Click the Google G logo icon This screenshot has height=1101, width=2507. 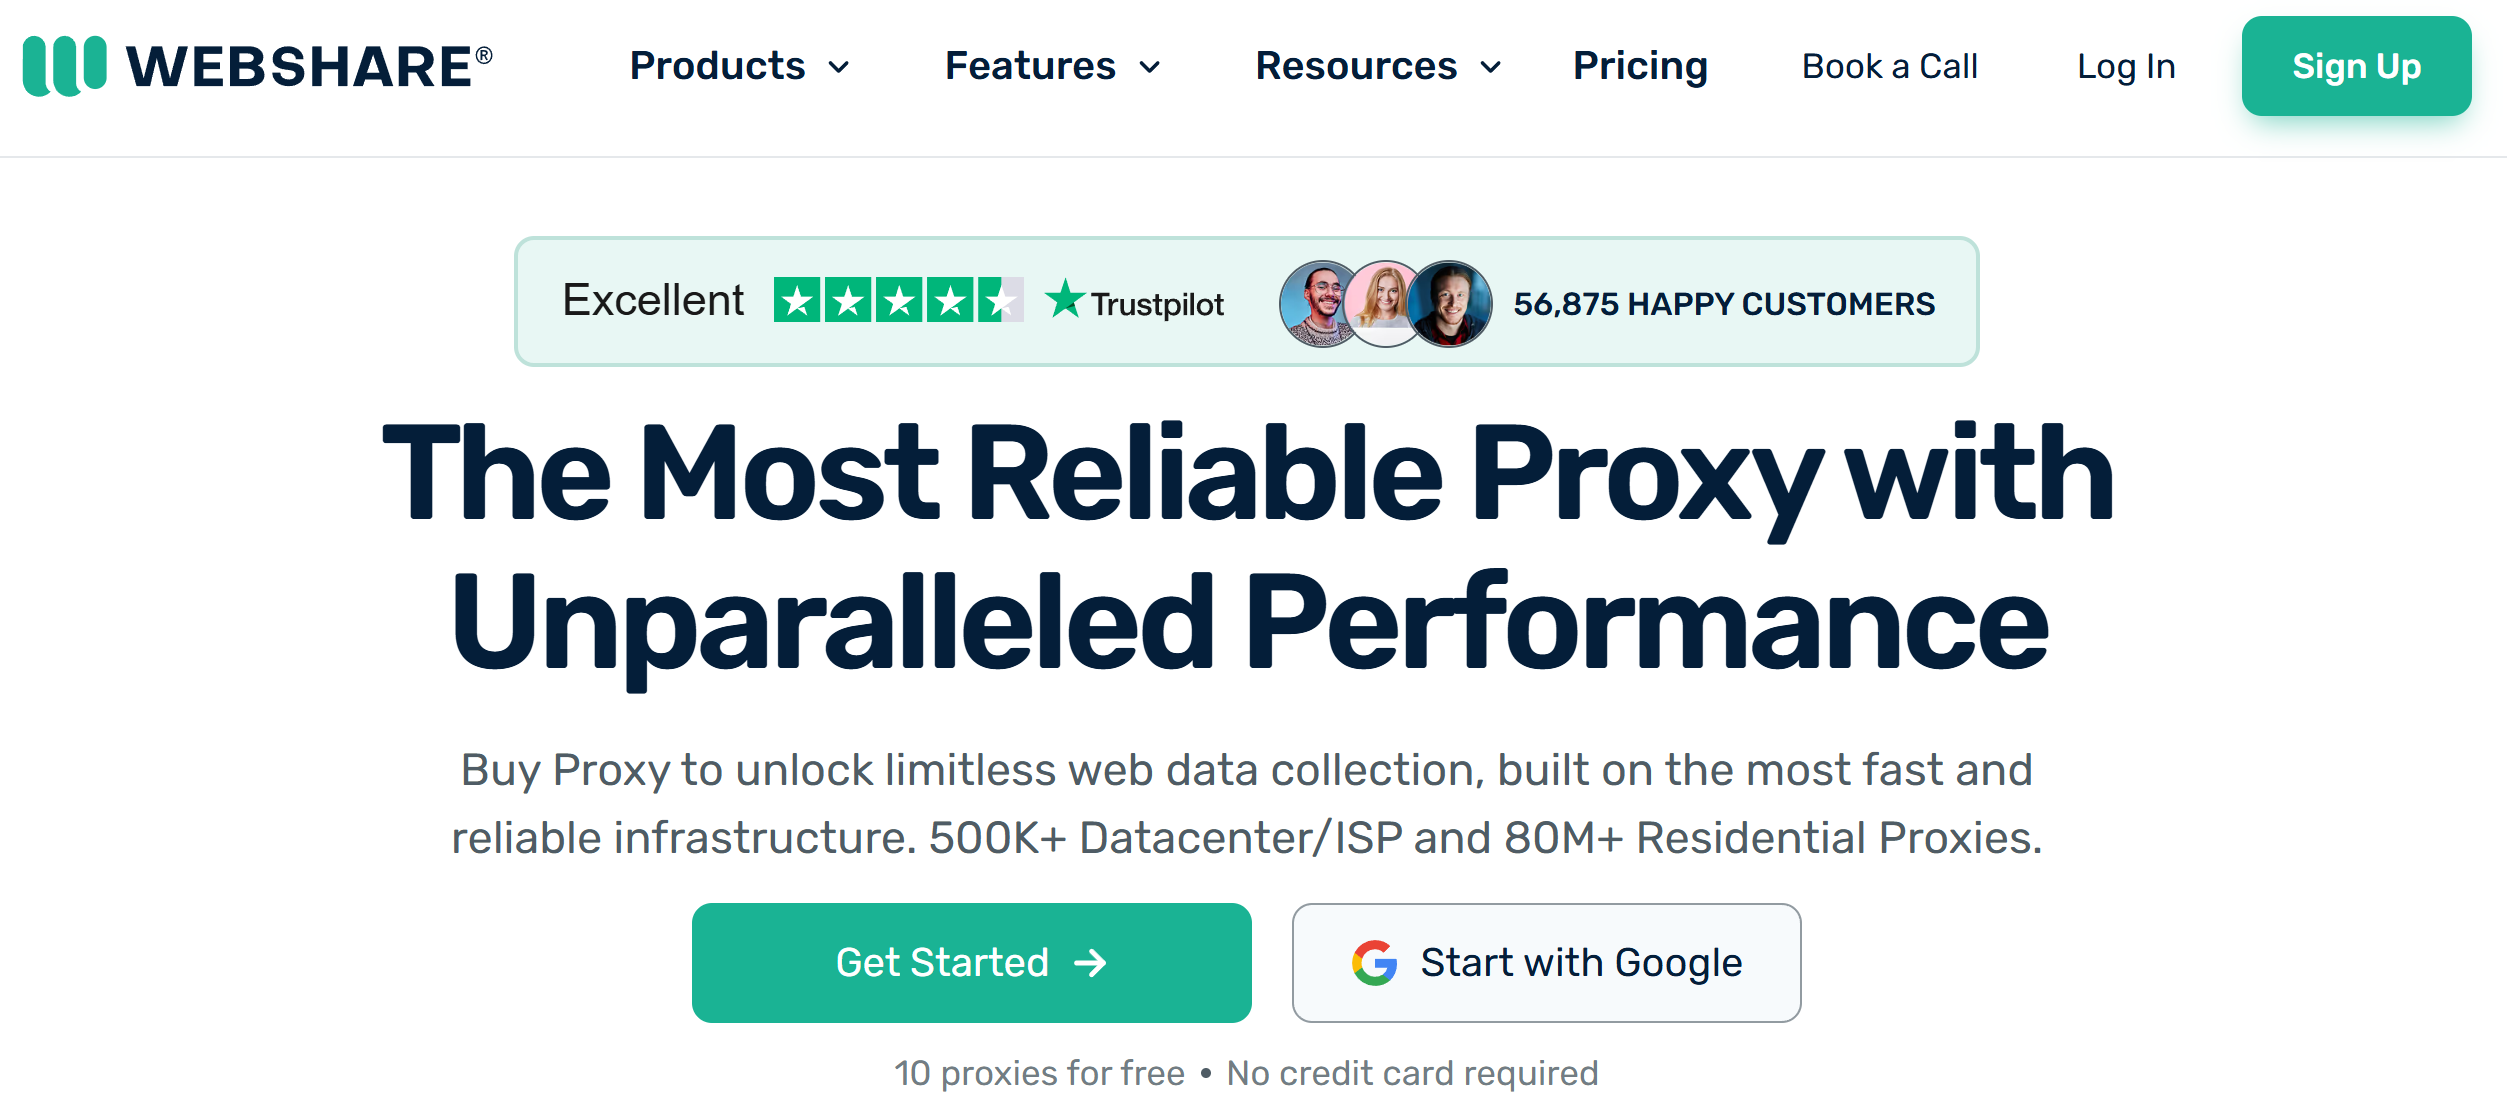[1374, 963]
